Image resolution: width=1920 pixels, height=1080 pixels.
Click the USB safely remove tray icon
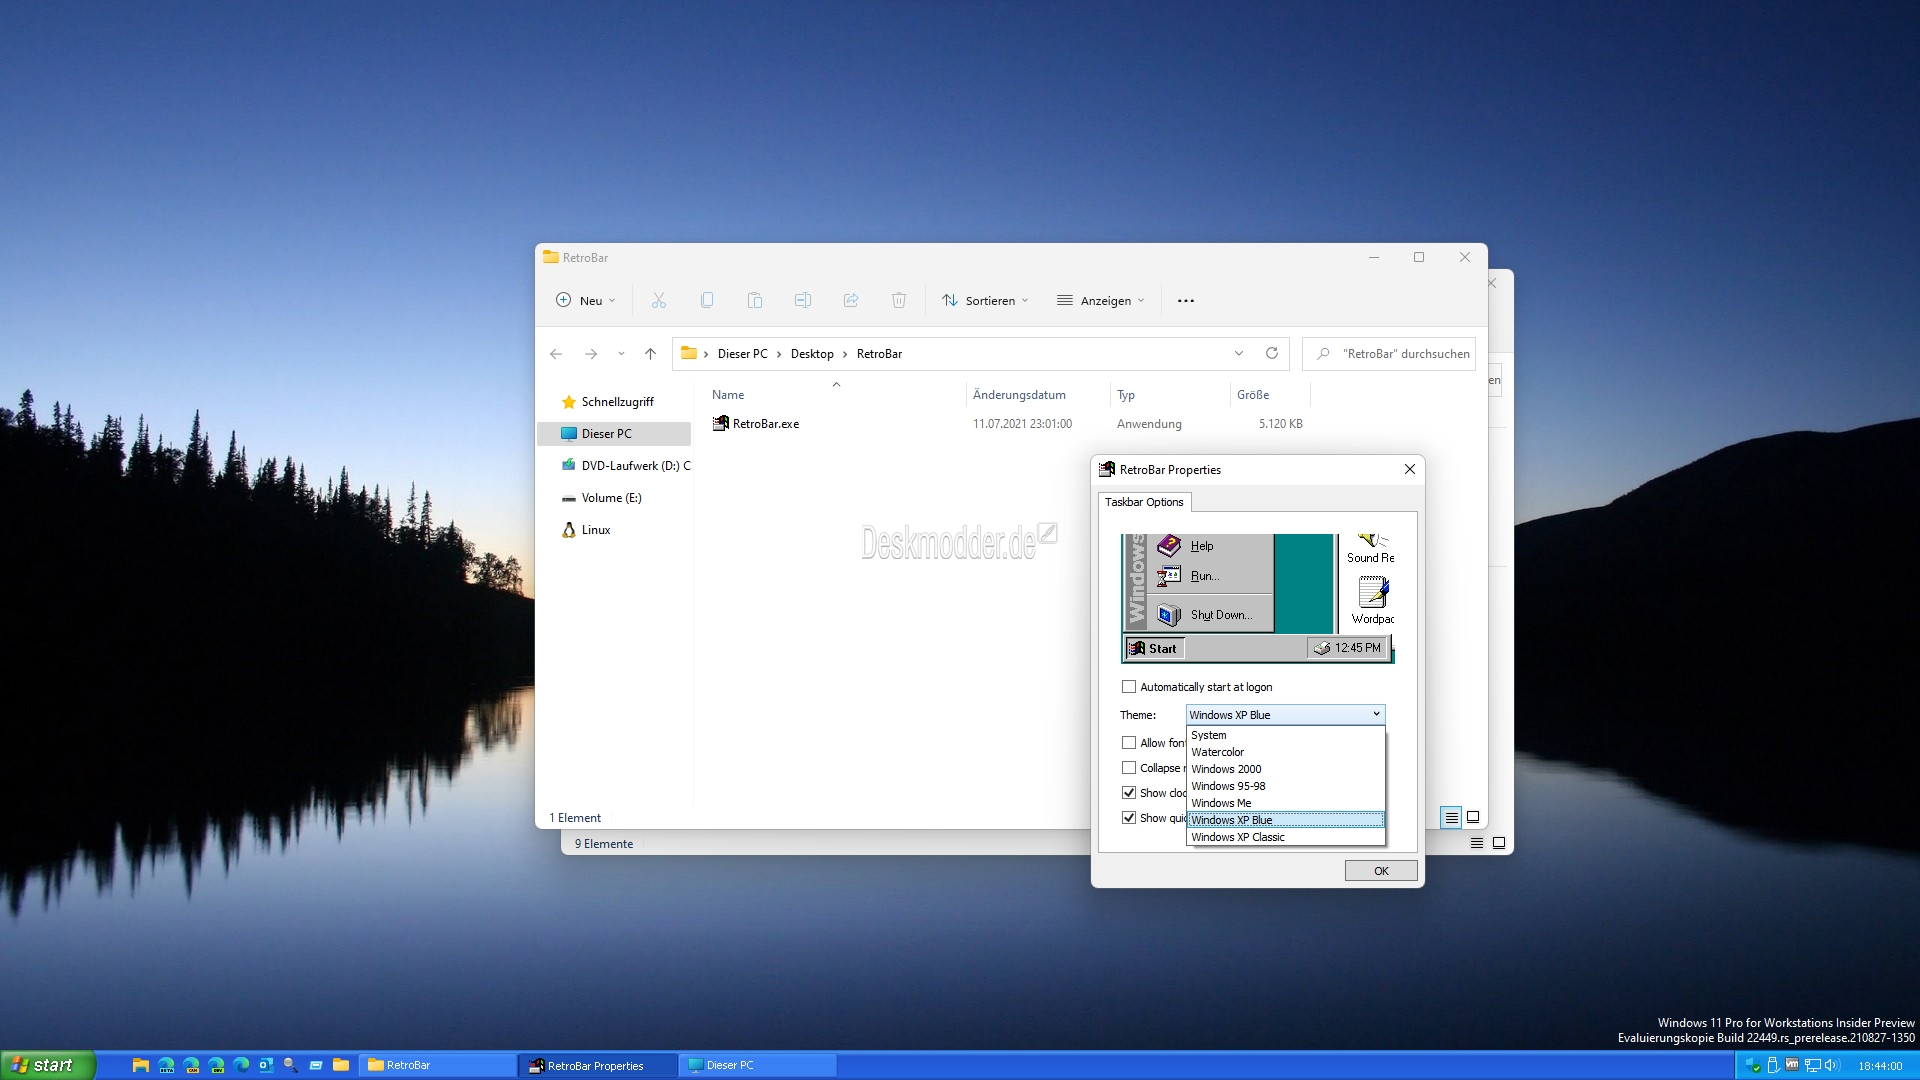[1773, 1066]
